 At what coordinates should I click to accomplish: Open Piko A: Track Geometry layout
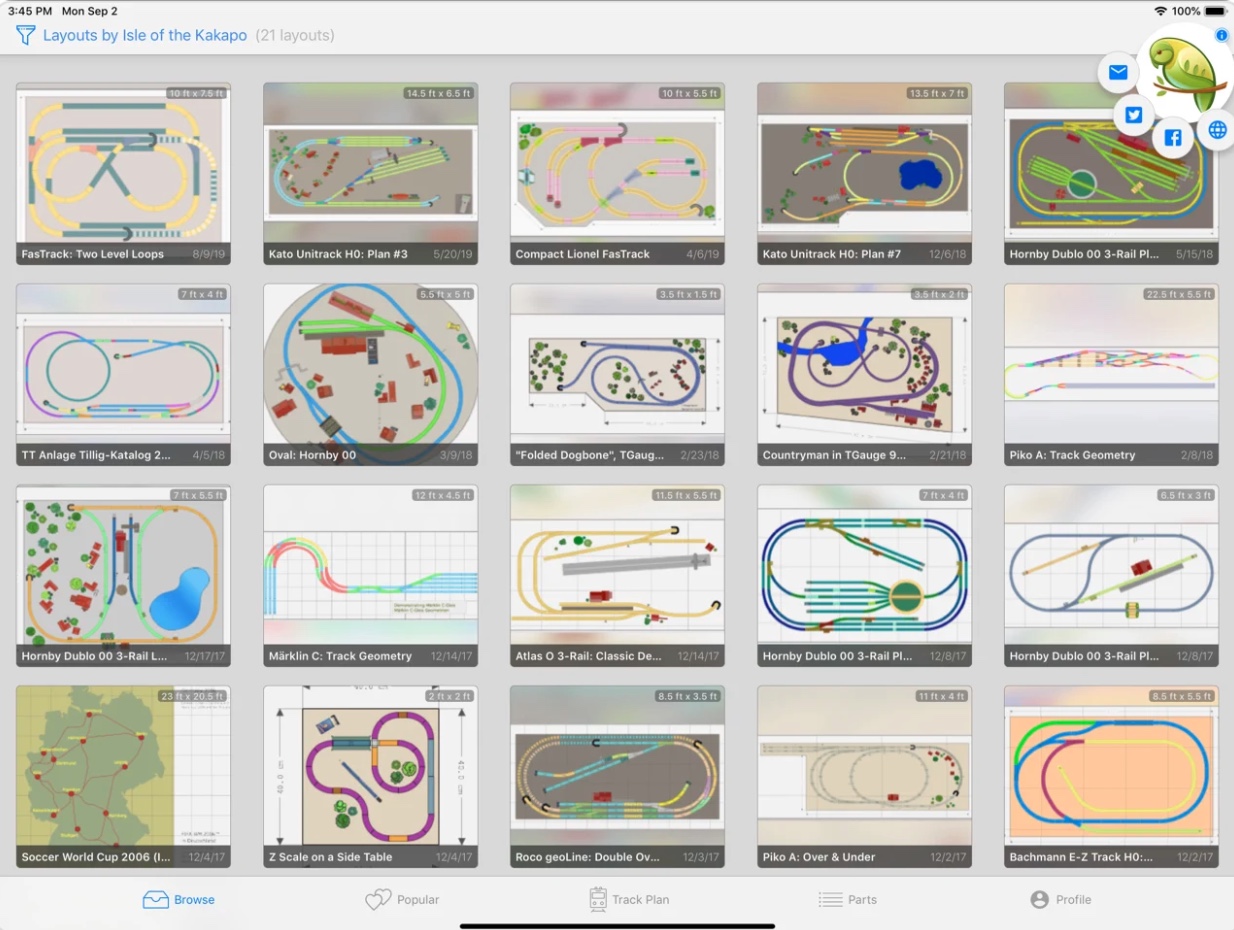tap(1111, 375)
